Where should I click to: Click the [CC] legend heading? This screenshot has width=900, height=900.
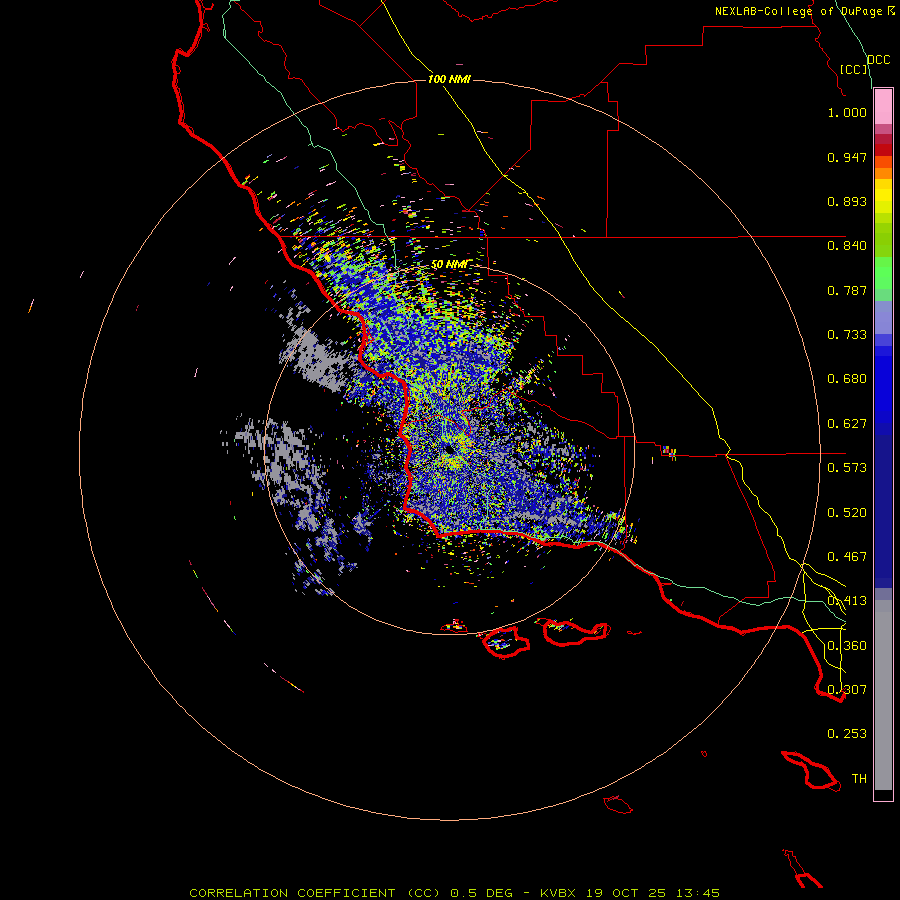(x=854, y=69)
